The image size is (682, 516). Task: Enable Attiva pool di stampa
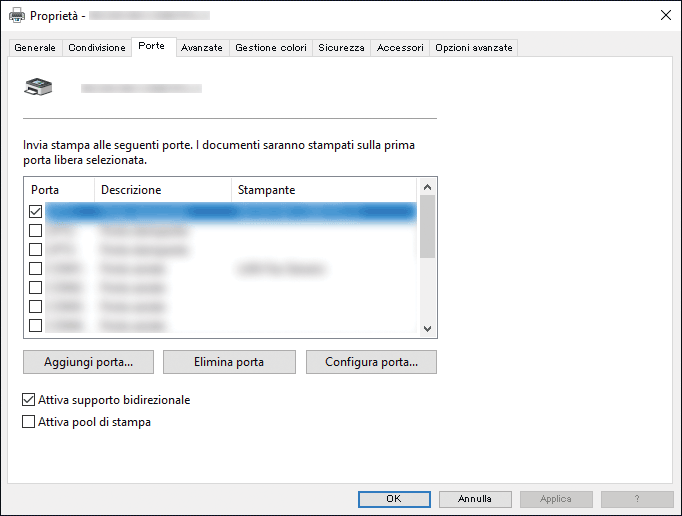[28, 422]
